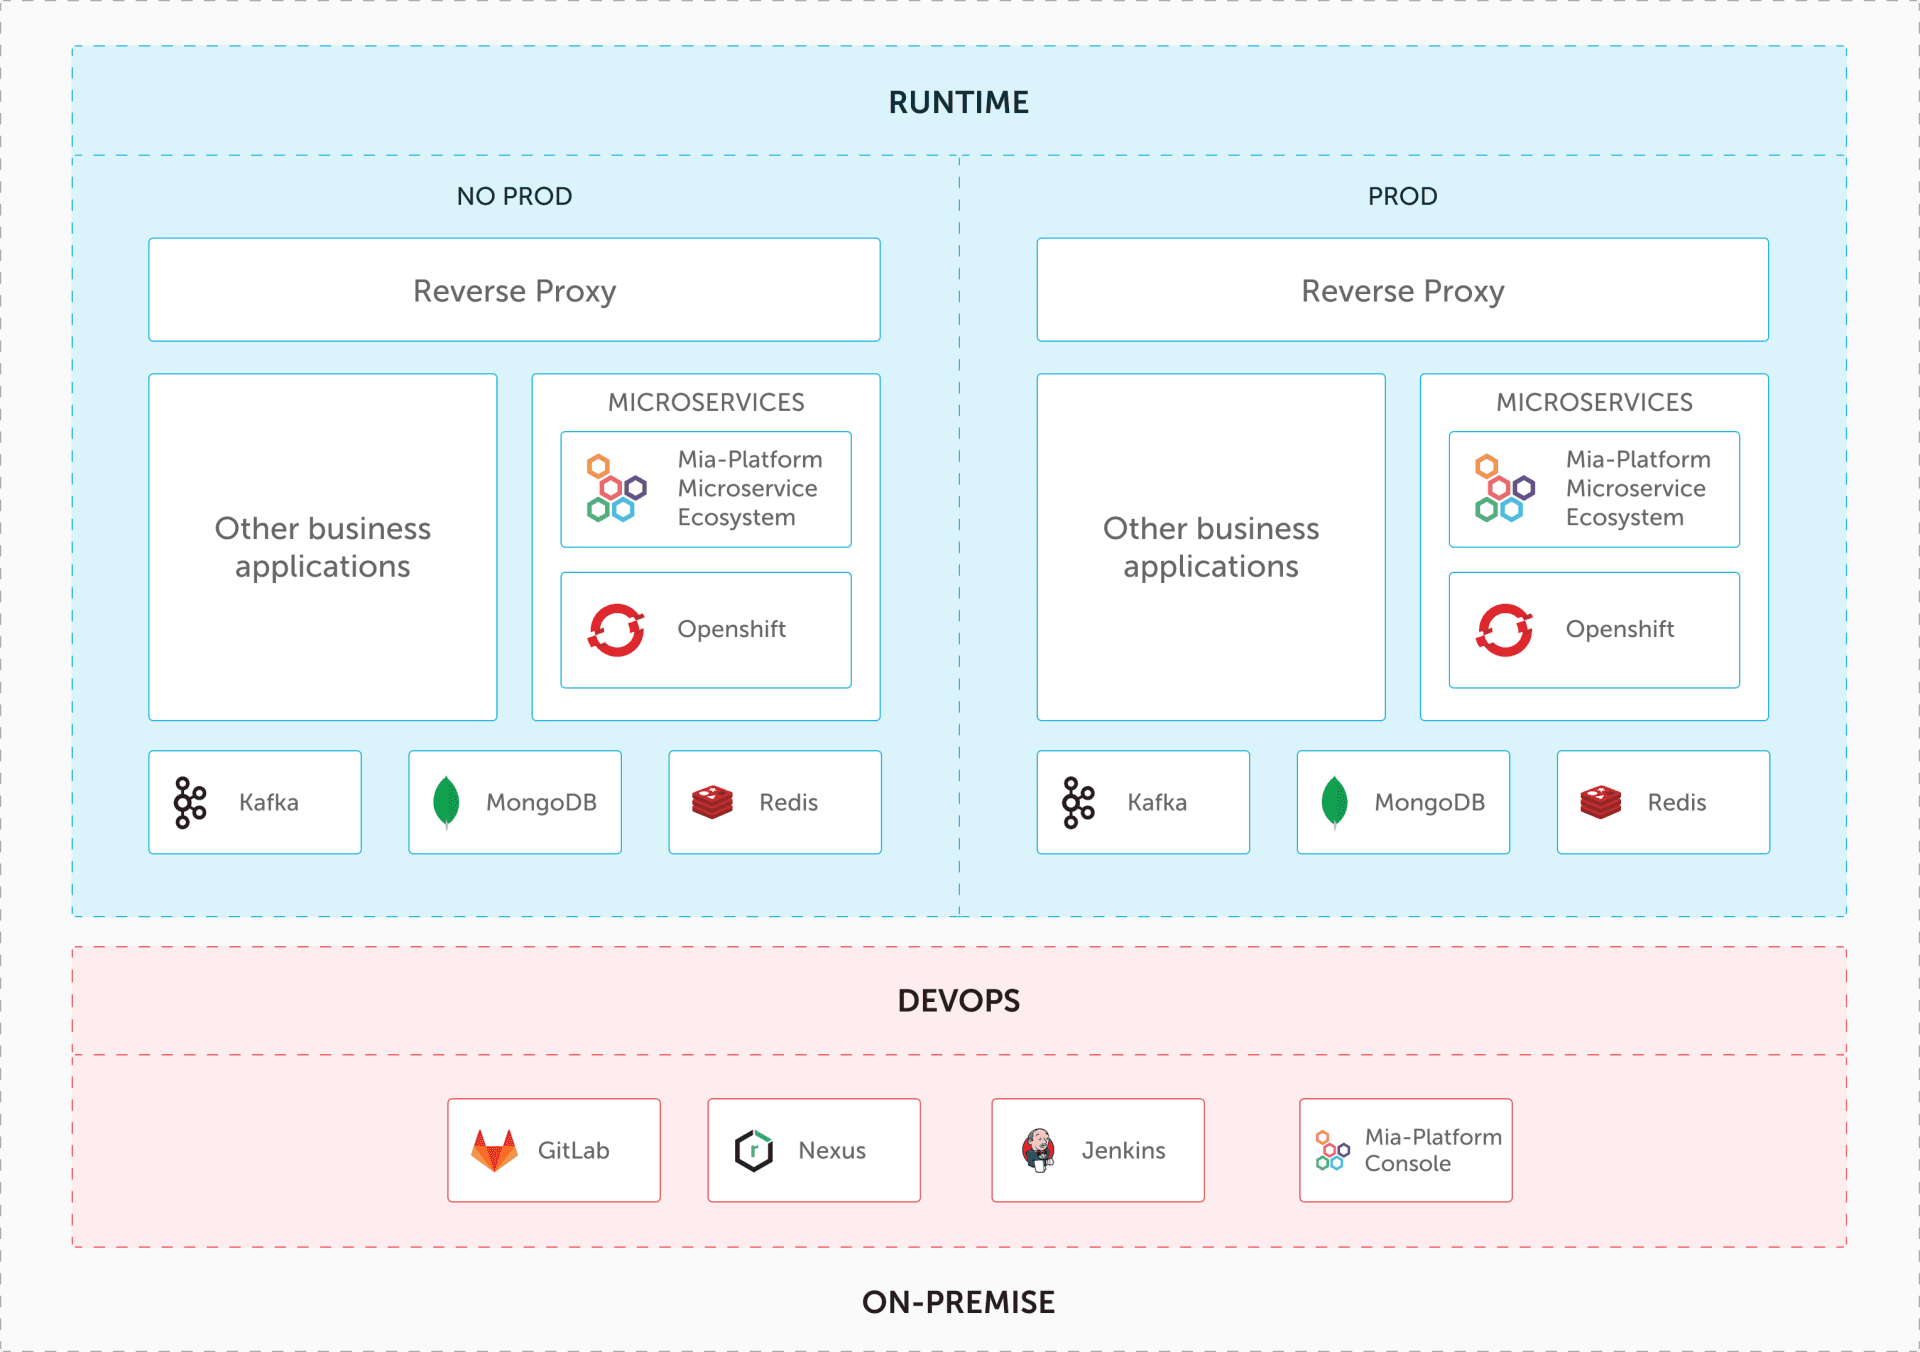This screenshot has height=1352, width=1920.
Task: Click the PROD section label
Action: [x=1402, y=196]
